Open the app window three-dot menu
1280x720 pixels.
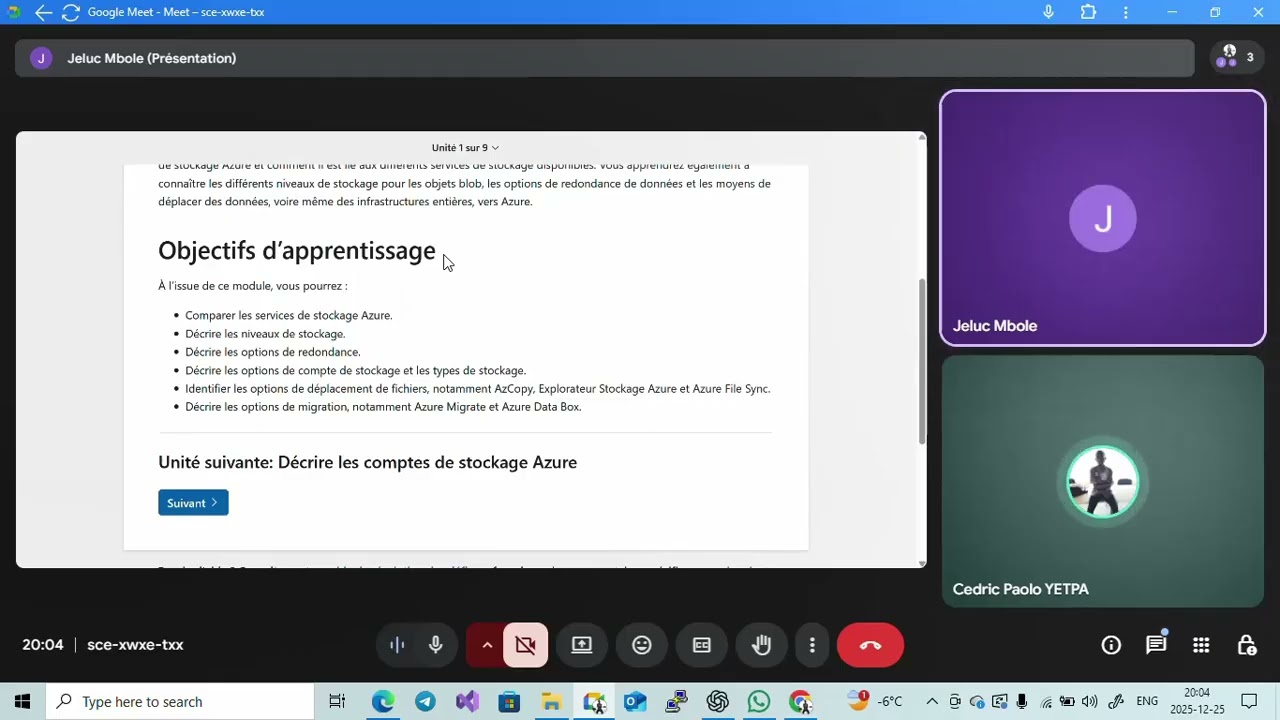pyautogui.click(x=1126, y=12)
